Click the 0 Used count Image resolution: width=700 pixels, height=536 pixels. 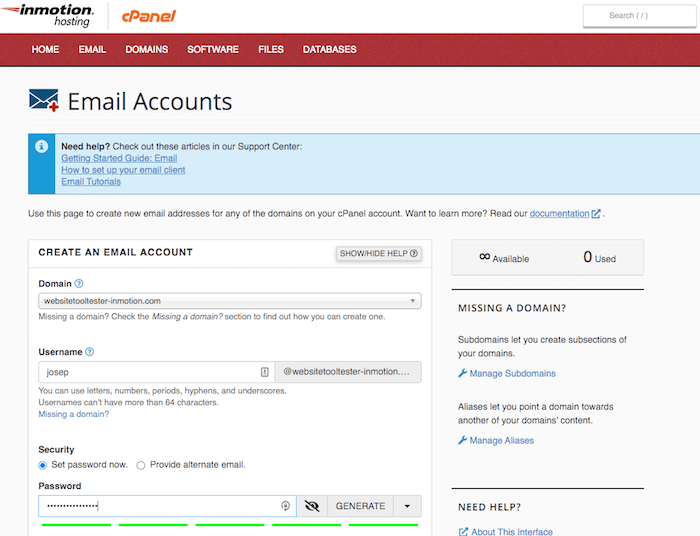click(x=600, y=257)
